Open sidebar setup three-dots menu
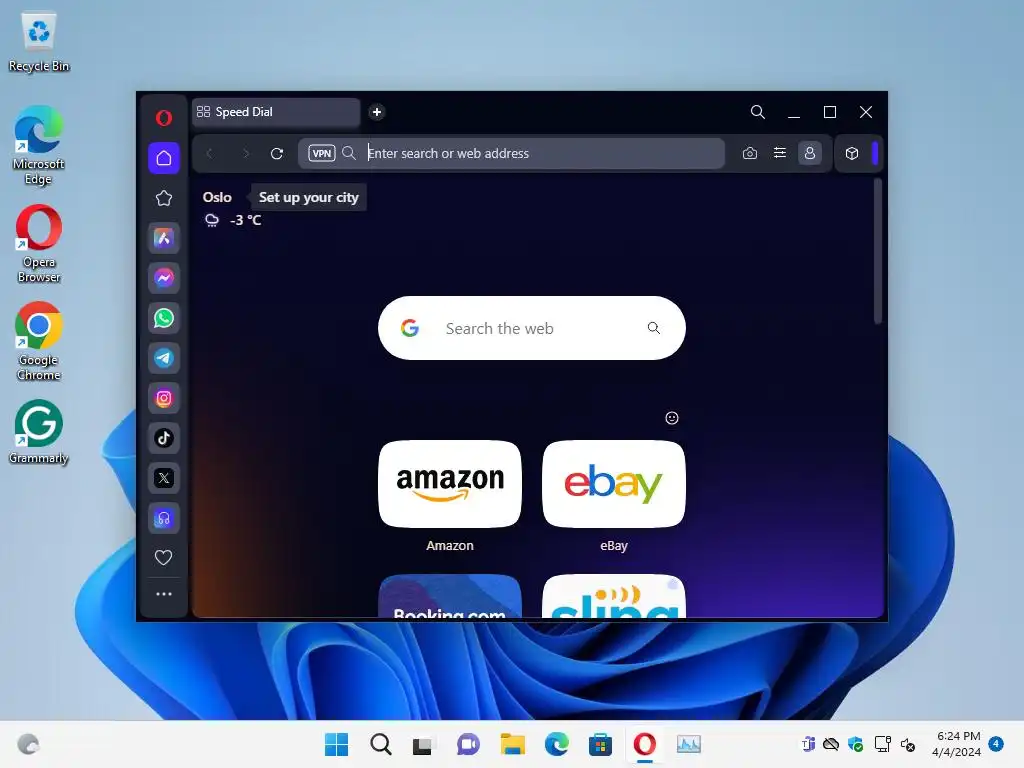The image size is (1024, 768). coord(164,594)
